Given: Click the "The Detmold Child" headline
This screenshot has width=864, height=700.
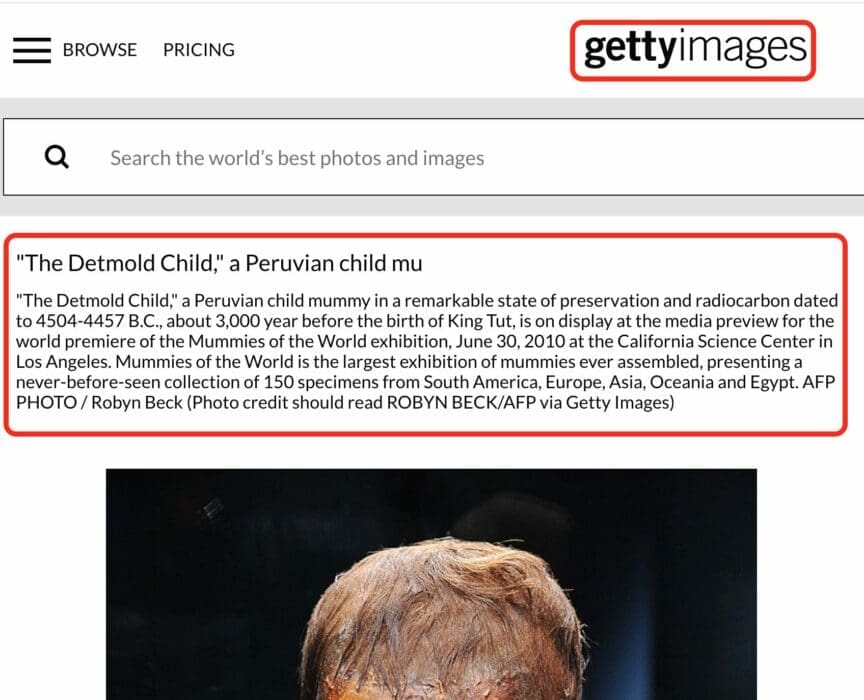Looking at the screenshot, I should [x=219, y=263].
